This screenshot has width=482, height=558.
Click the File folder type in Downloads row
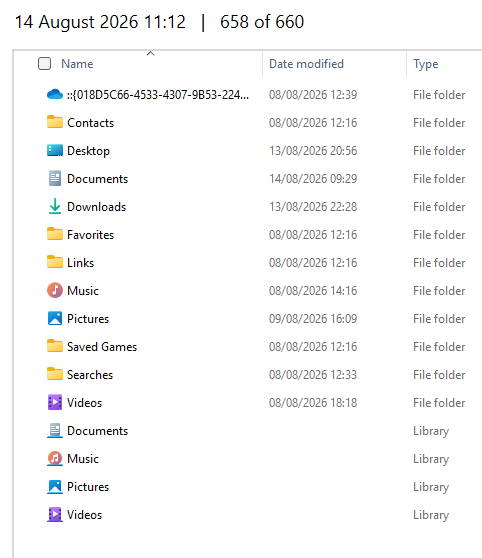tap(439, 207)
